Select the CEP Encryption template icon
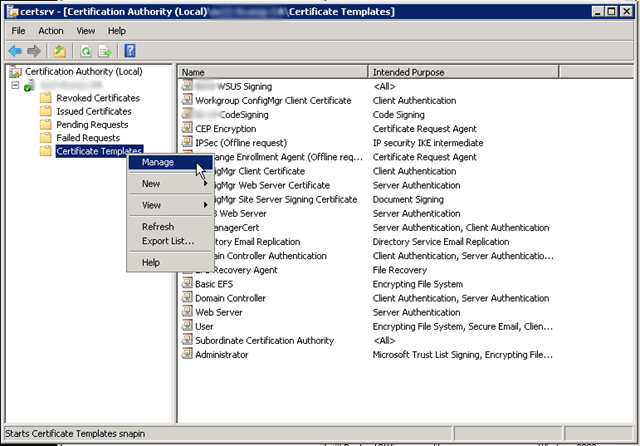This screenshot has height=446, width=640. (x=187, y=129)
